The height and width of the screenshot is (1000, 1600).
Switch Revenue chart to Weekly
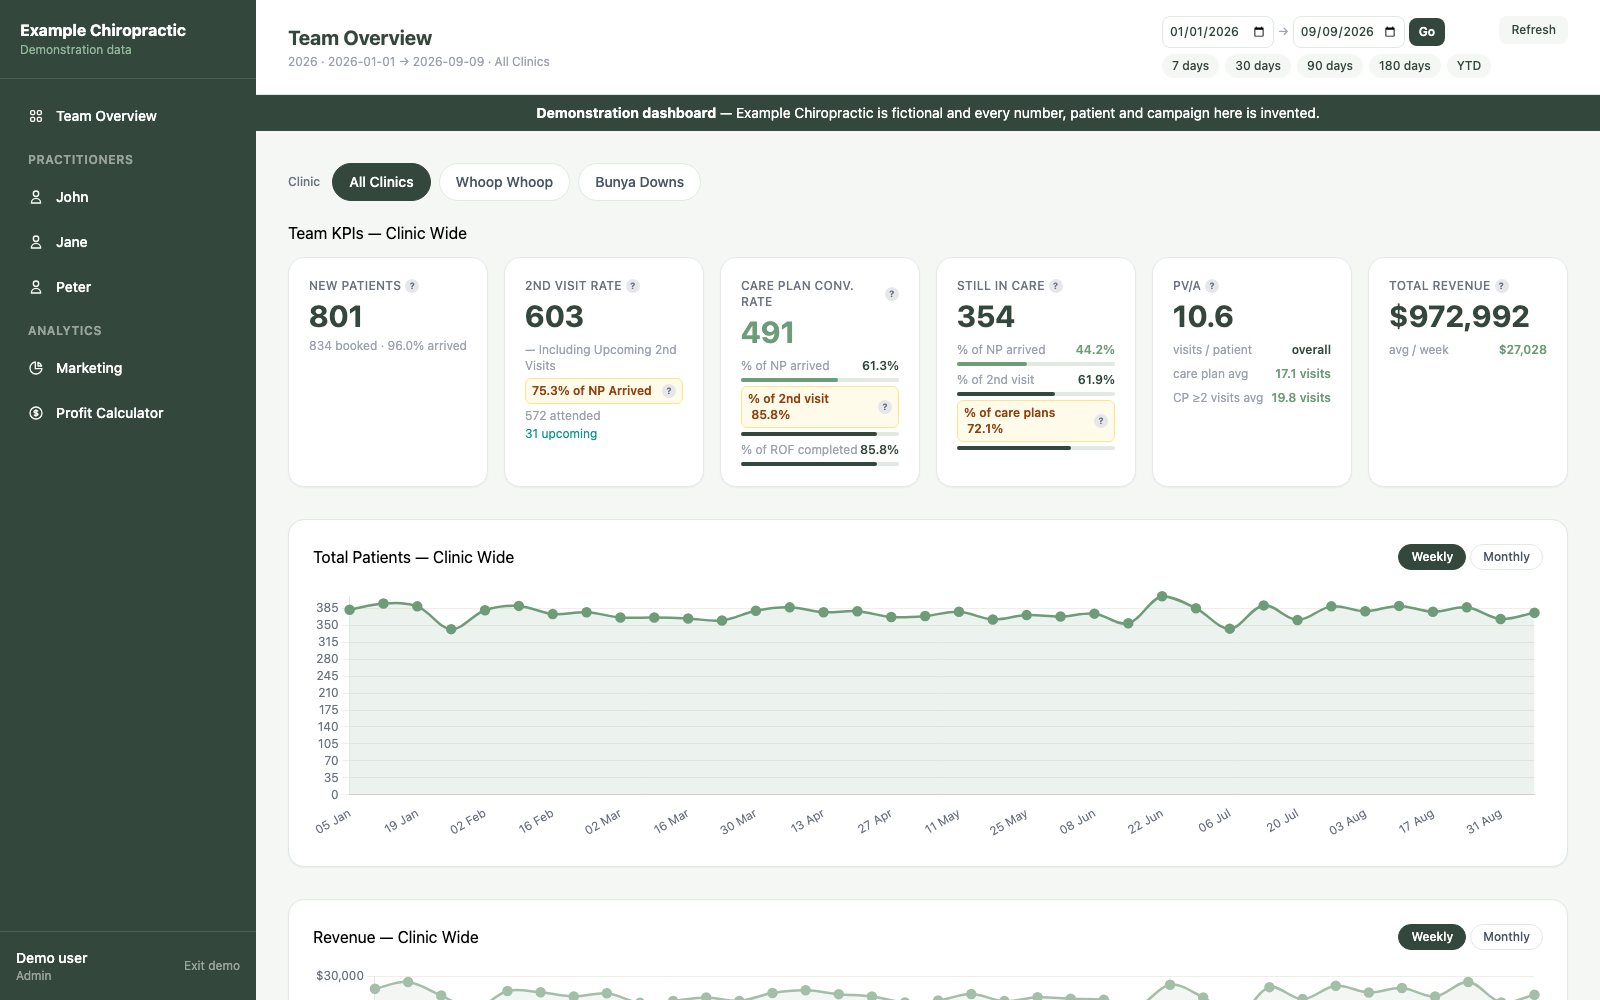pos(1432,937)
